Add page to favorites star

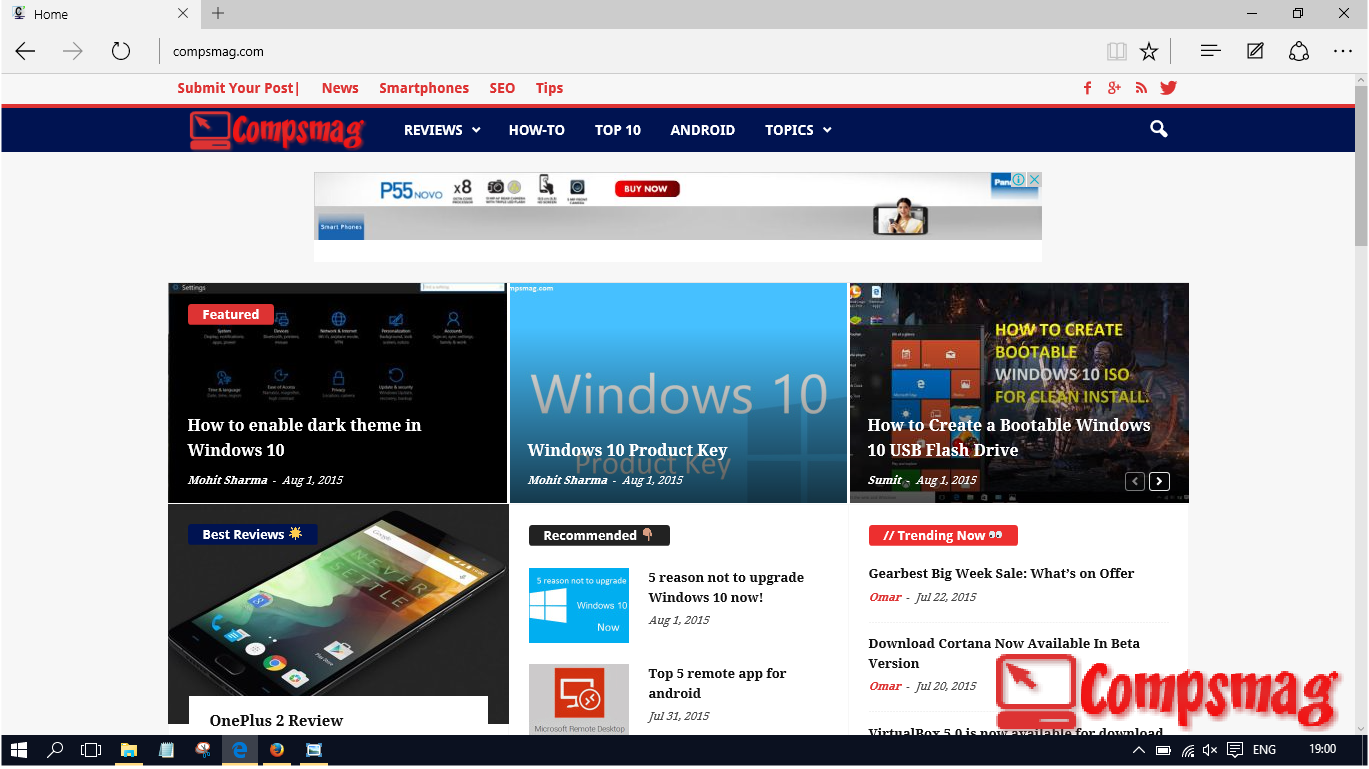(1149, 51)
